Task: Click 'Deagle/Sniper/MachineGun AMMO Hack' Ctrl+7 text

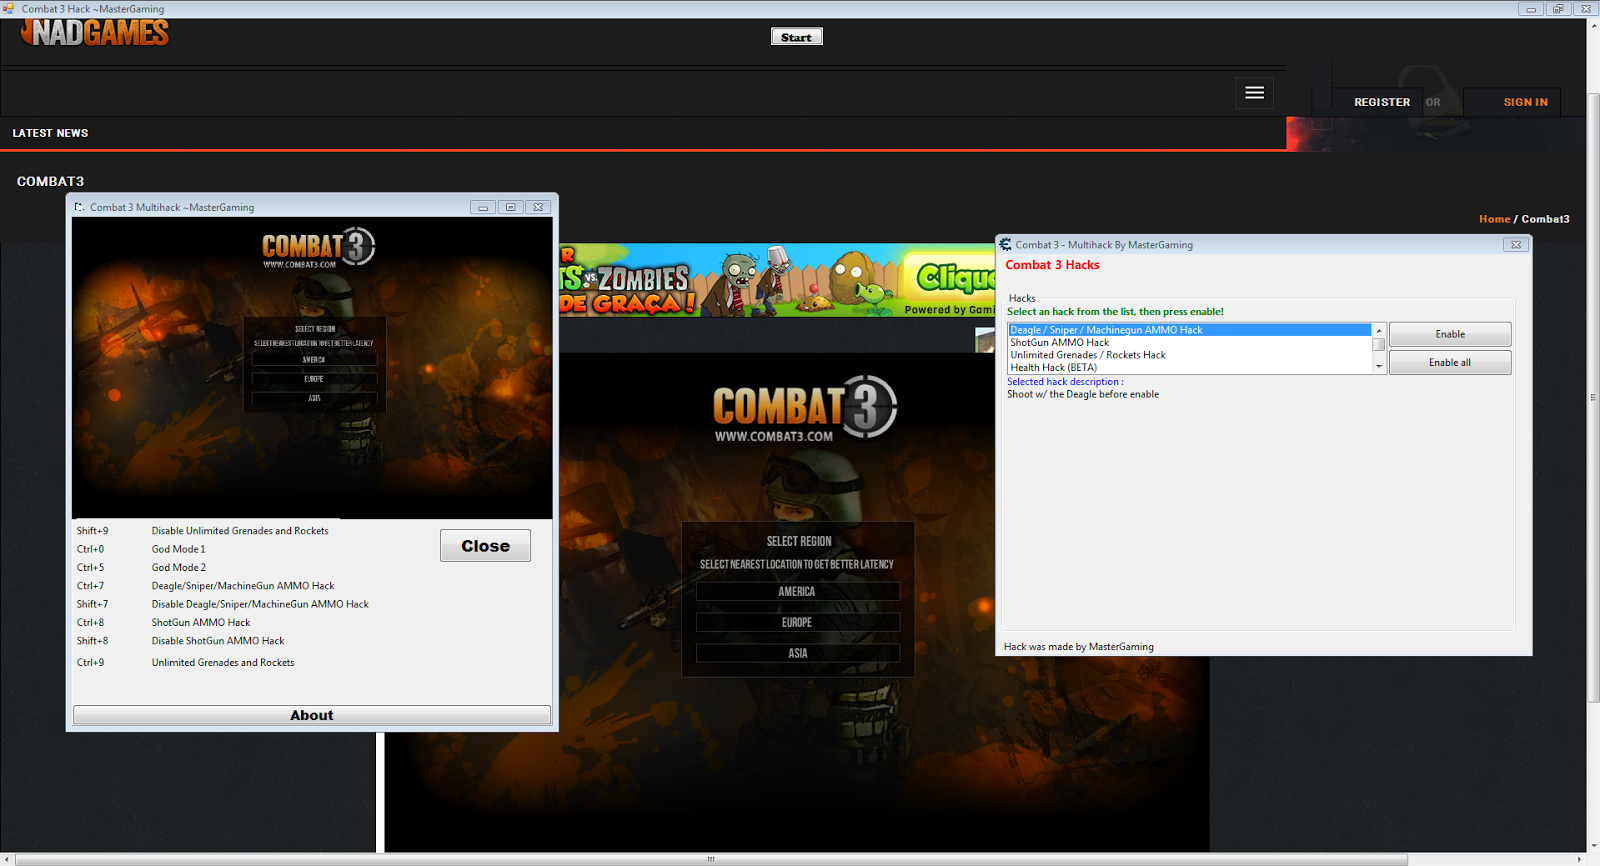Action: (x=243, y=586)
